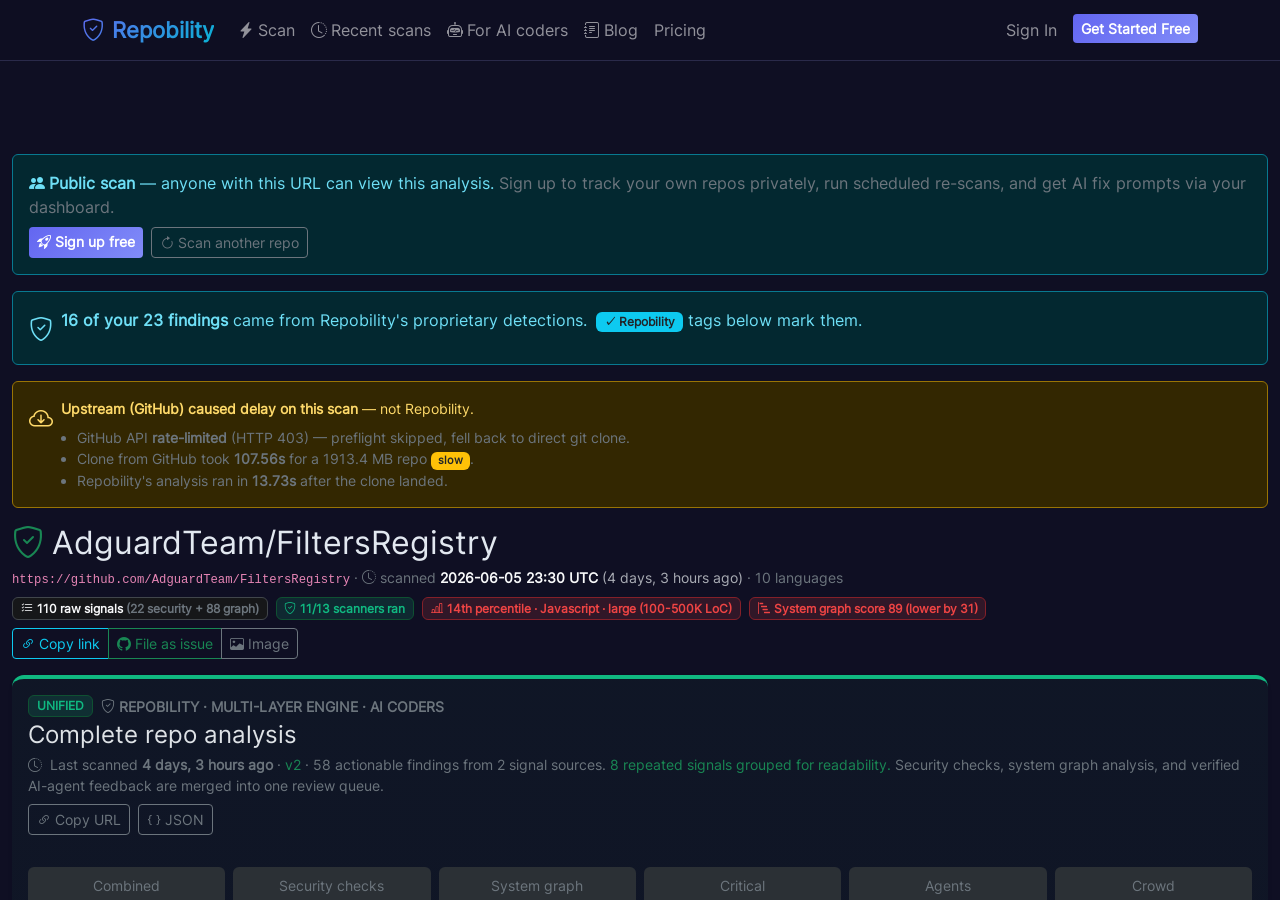Image resolution: width=1280 pixels, height=900 pixels.
Task: Click rocket icon on Sign up free
Action: (x=44, y=242)
